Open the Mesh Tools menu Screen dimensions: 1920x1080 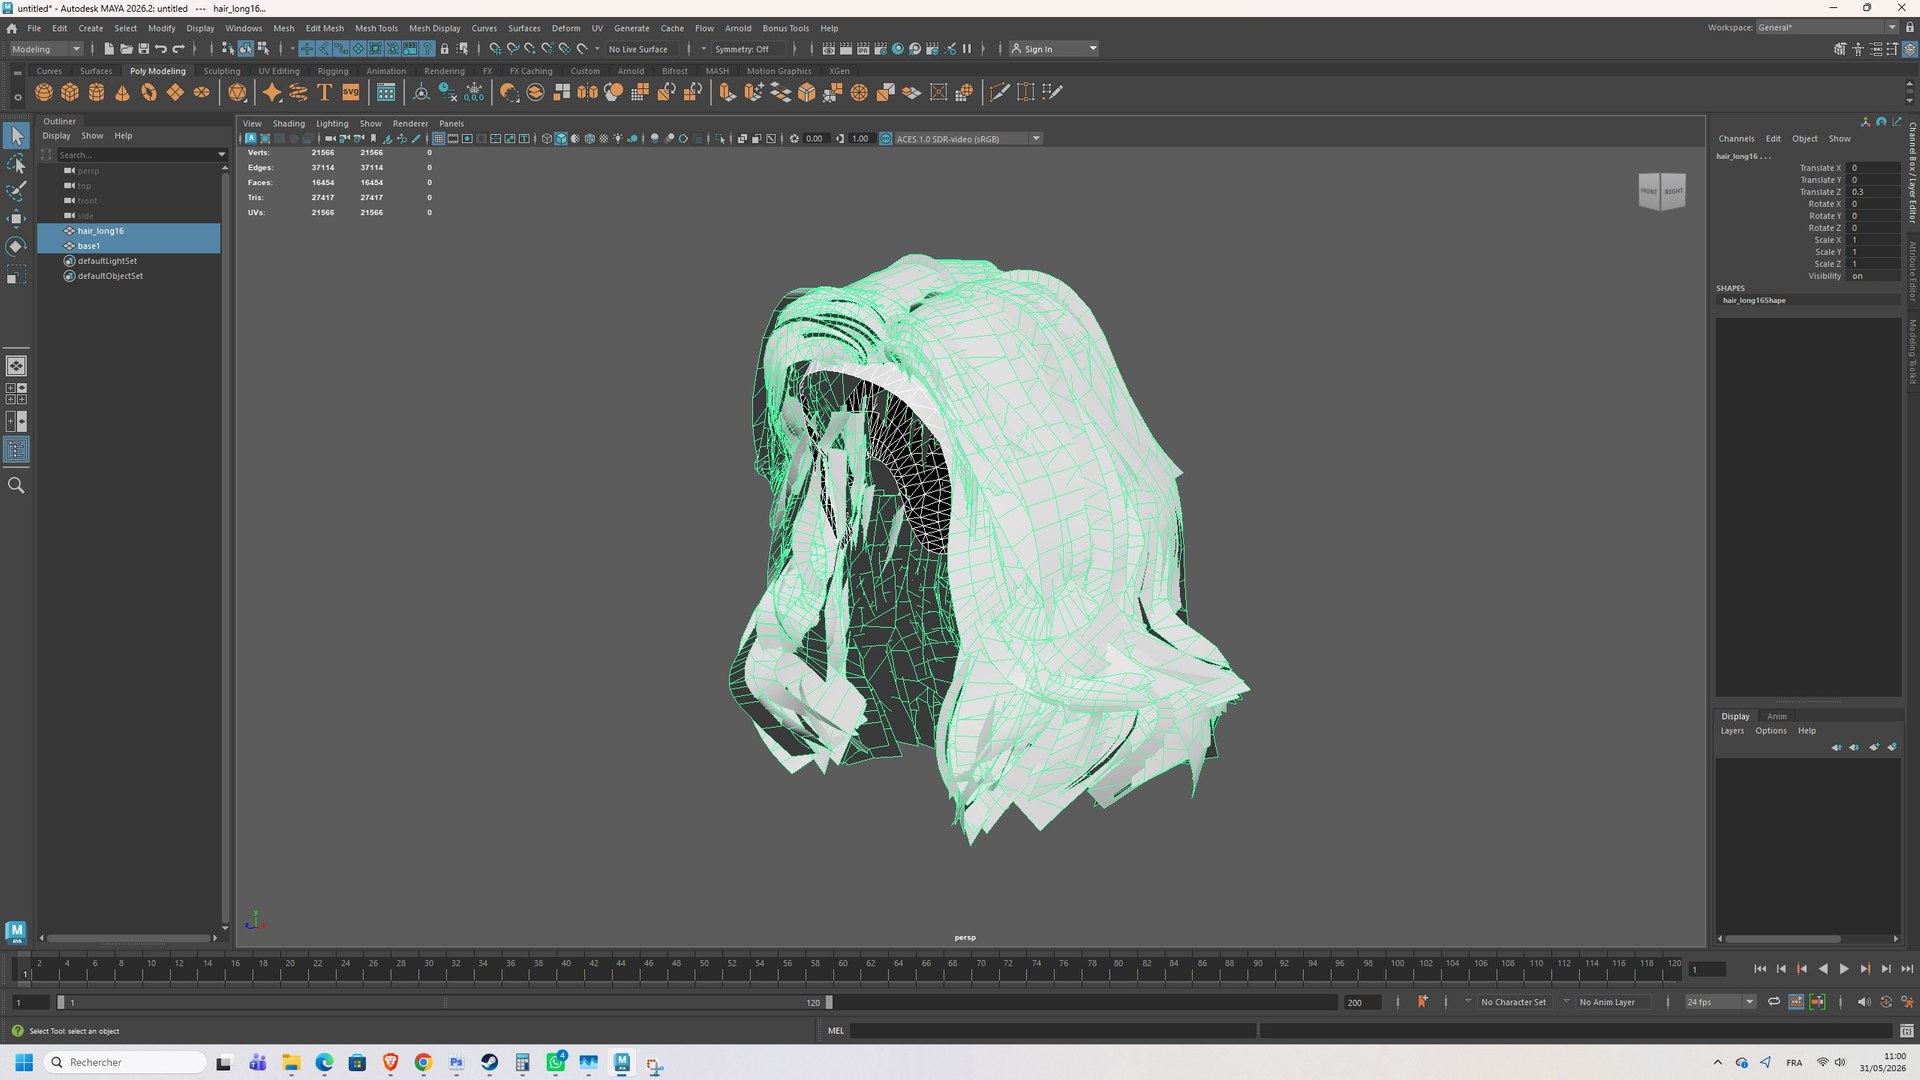[x=376, y=28]
